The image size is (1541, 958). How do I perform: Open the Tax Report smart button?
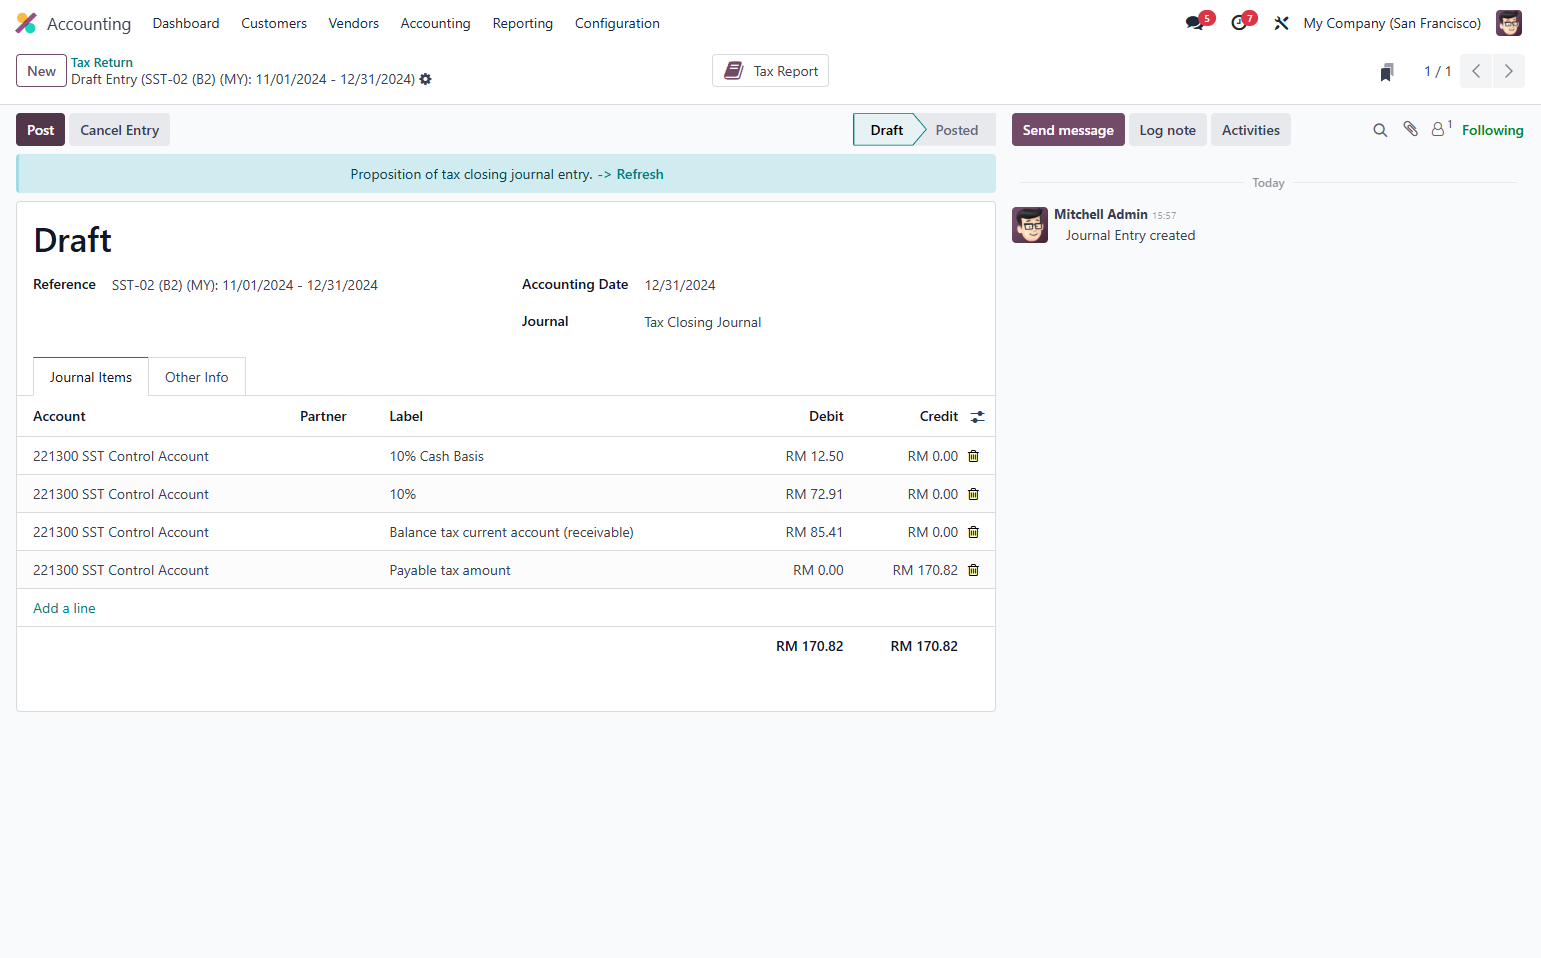[x=770, y=71]
